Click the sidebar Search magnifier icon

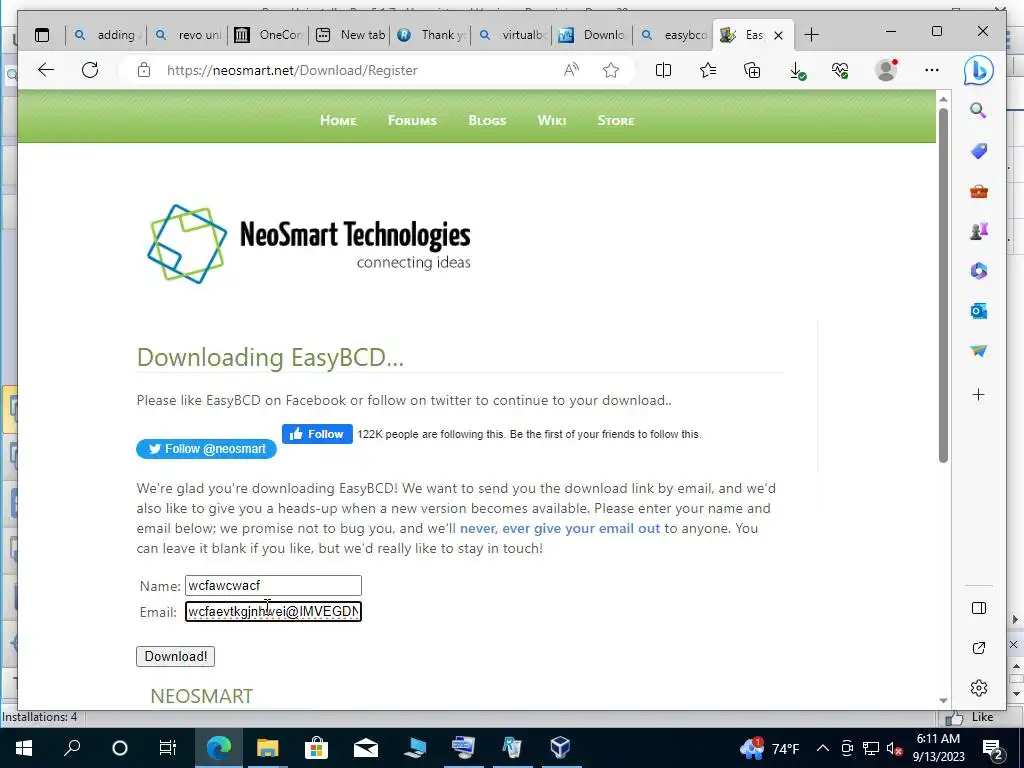(978, 110)
